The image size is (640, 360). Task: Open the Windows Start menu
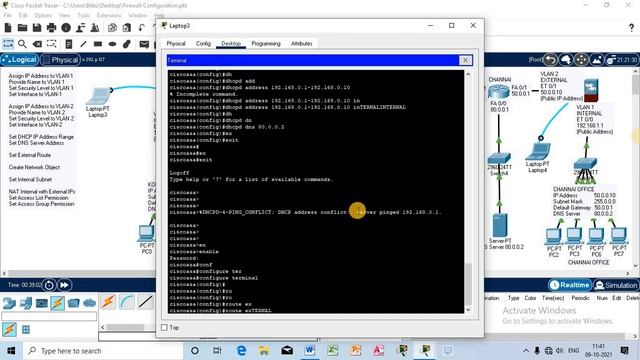pos(11,351)
